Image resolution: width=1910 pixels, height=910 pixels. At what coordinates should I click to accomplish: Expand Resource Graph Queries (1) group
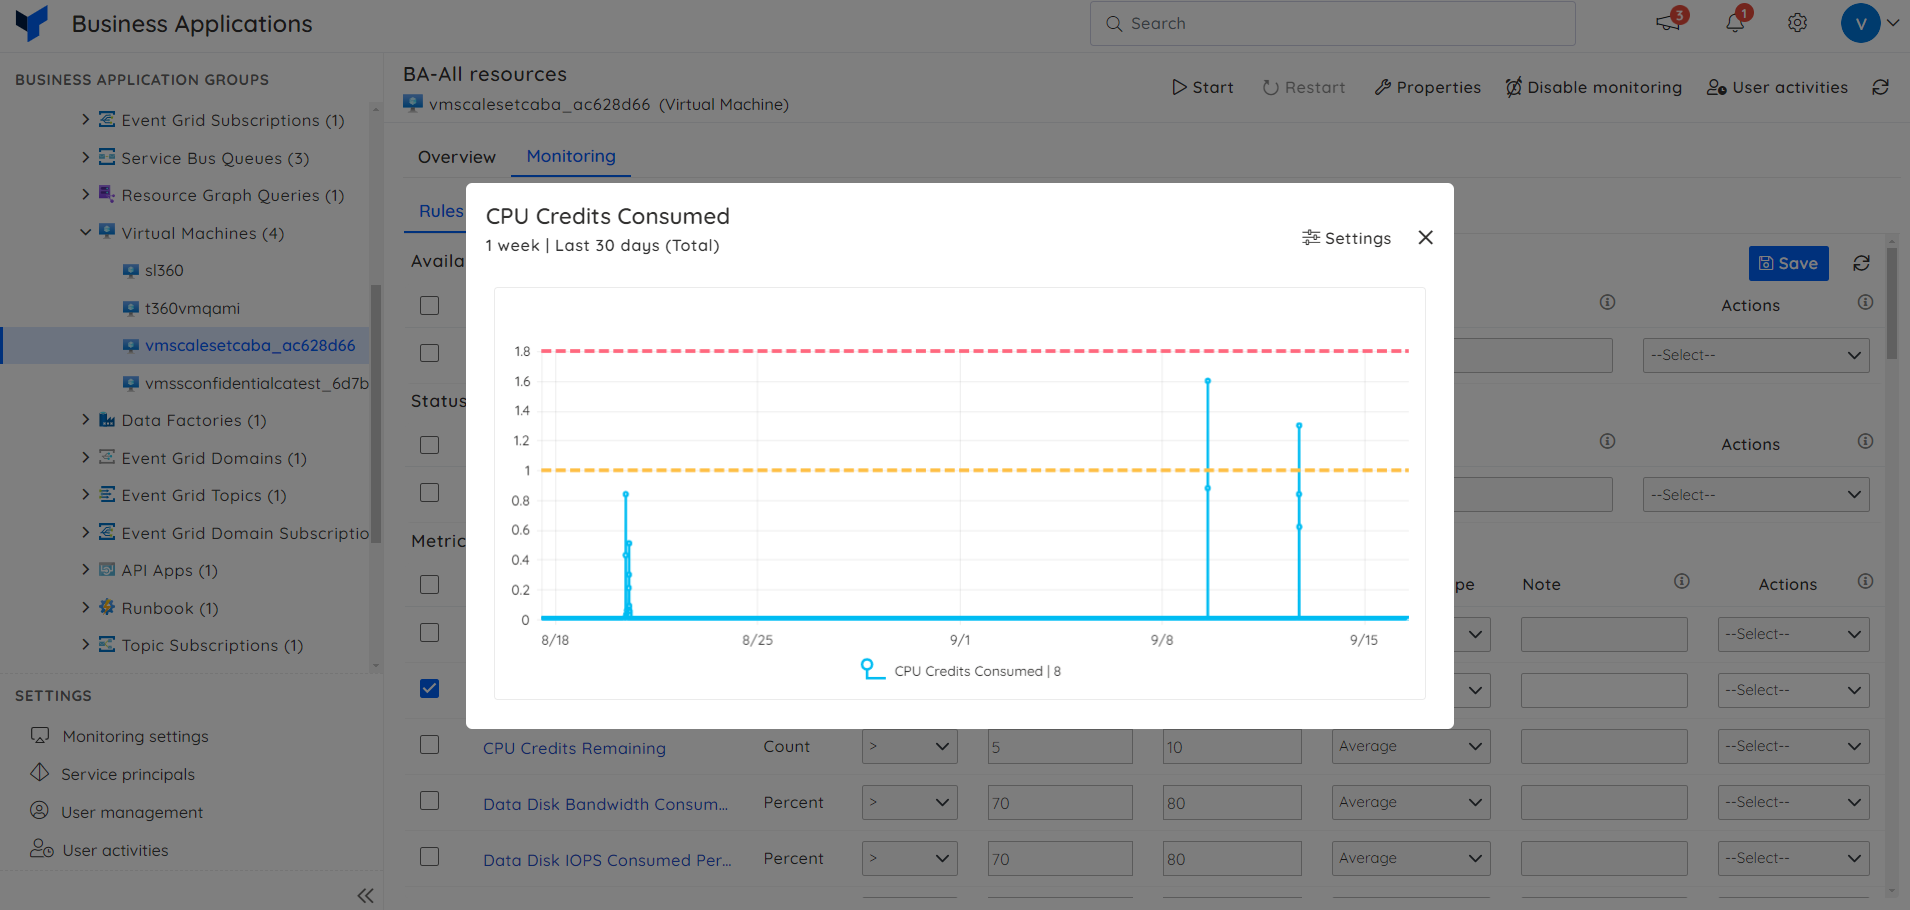85,194
